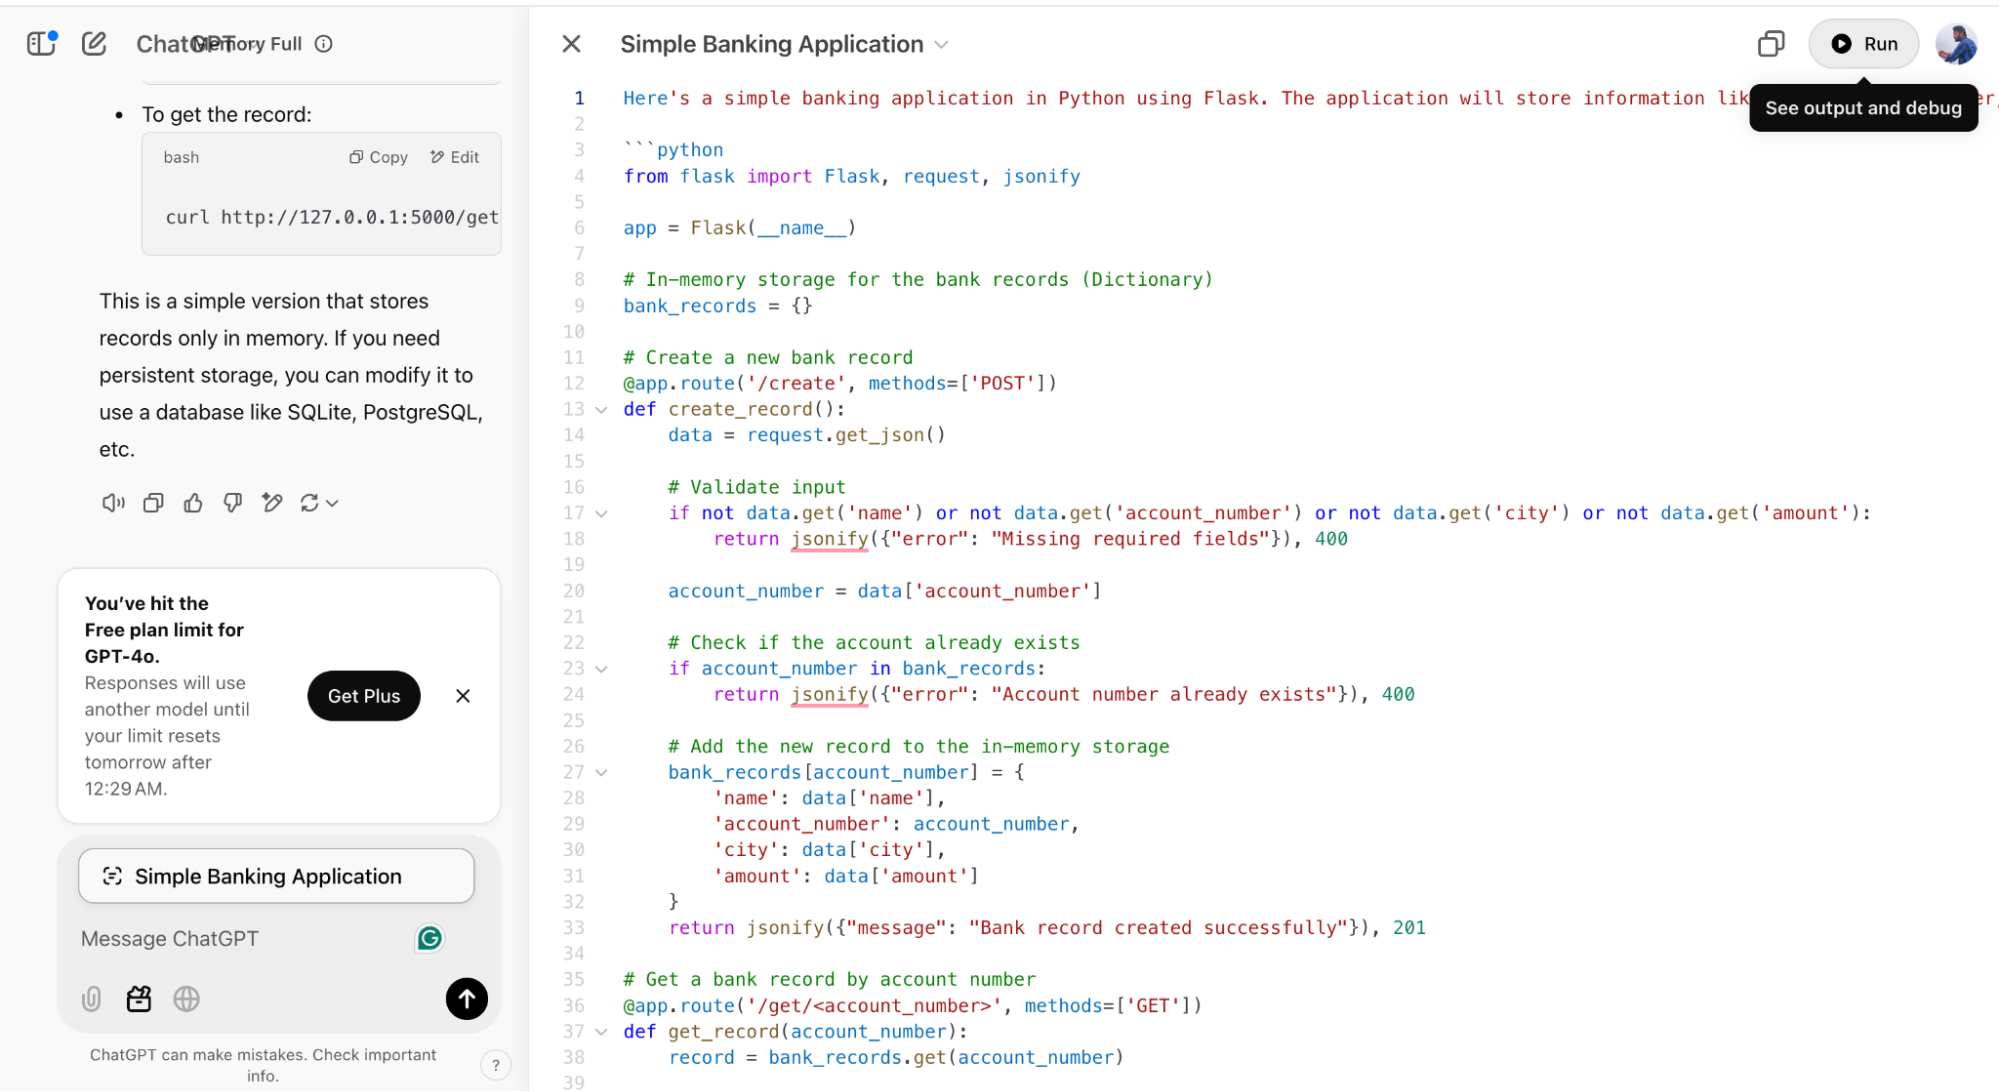Collapse code fold at line 27
The width and height of the screenshot is (1999, 1092).
(601, 773)
